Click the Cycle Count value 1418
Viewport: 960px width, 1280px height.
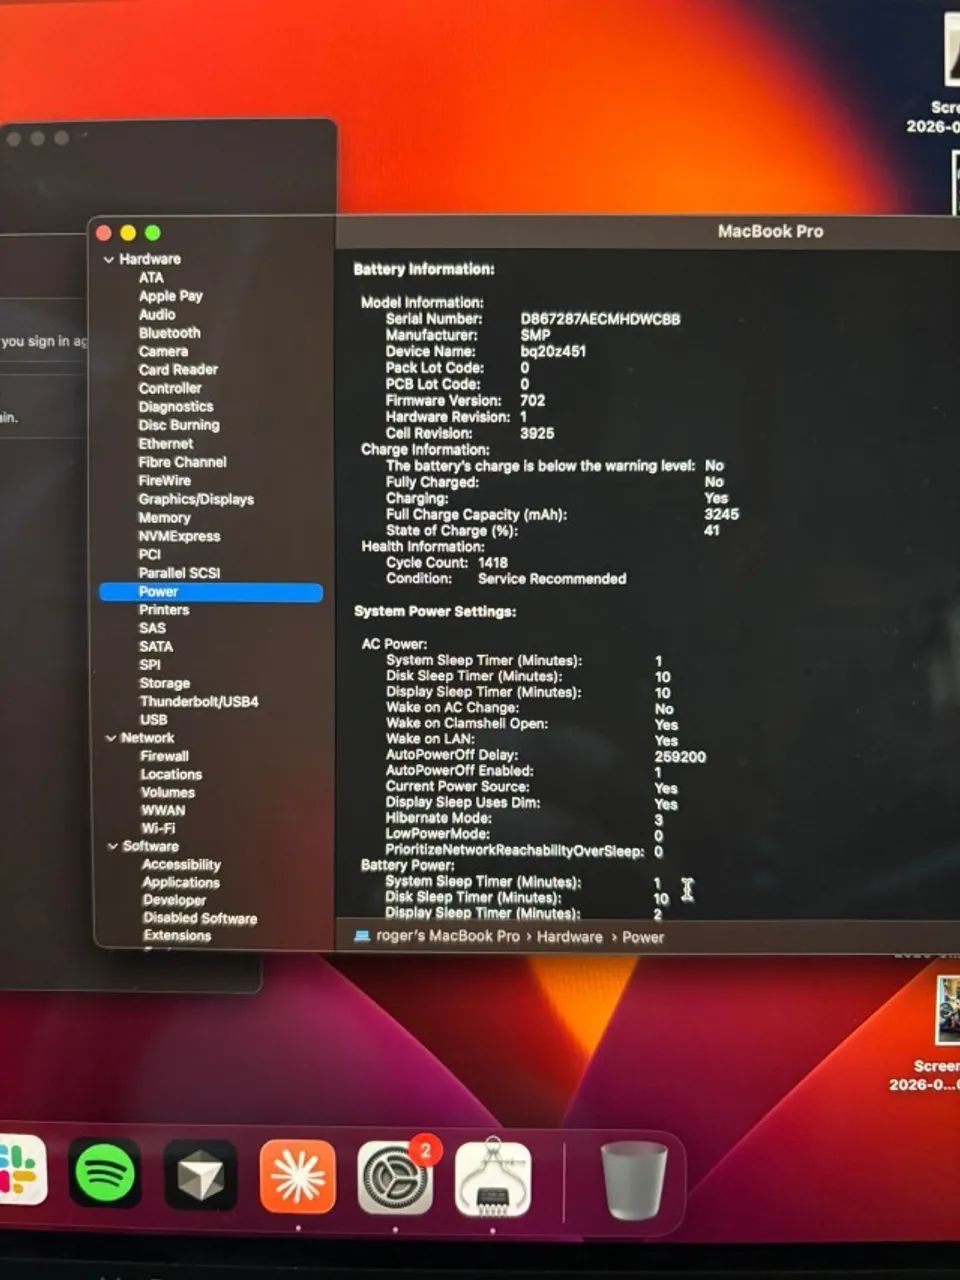[x=493, y=563]
